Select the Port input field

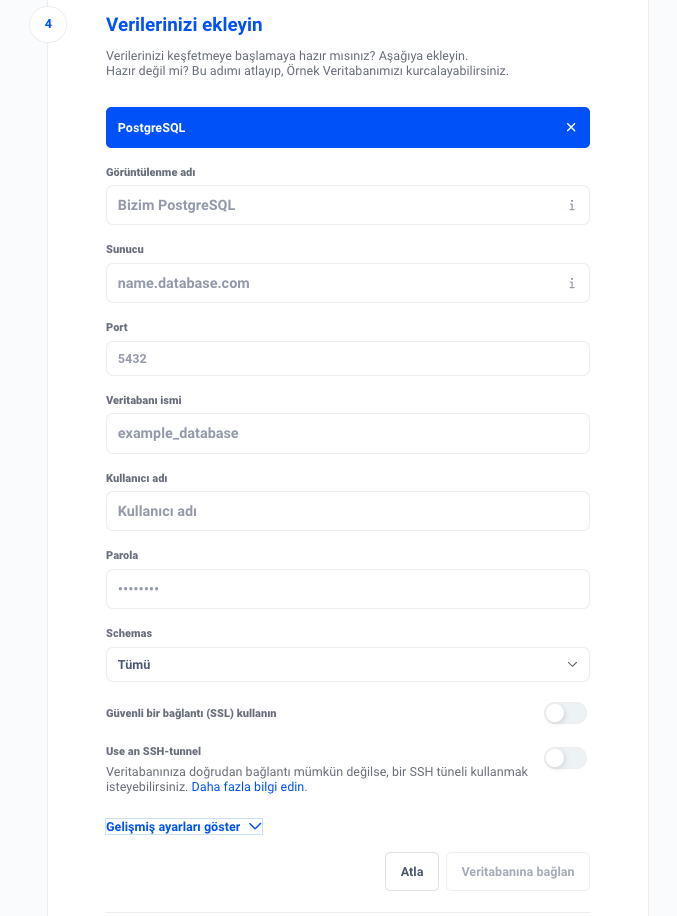coord(347,358)
